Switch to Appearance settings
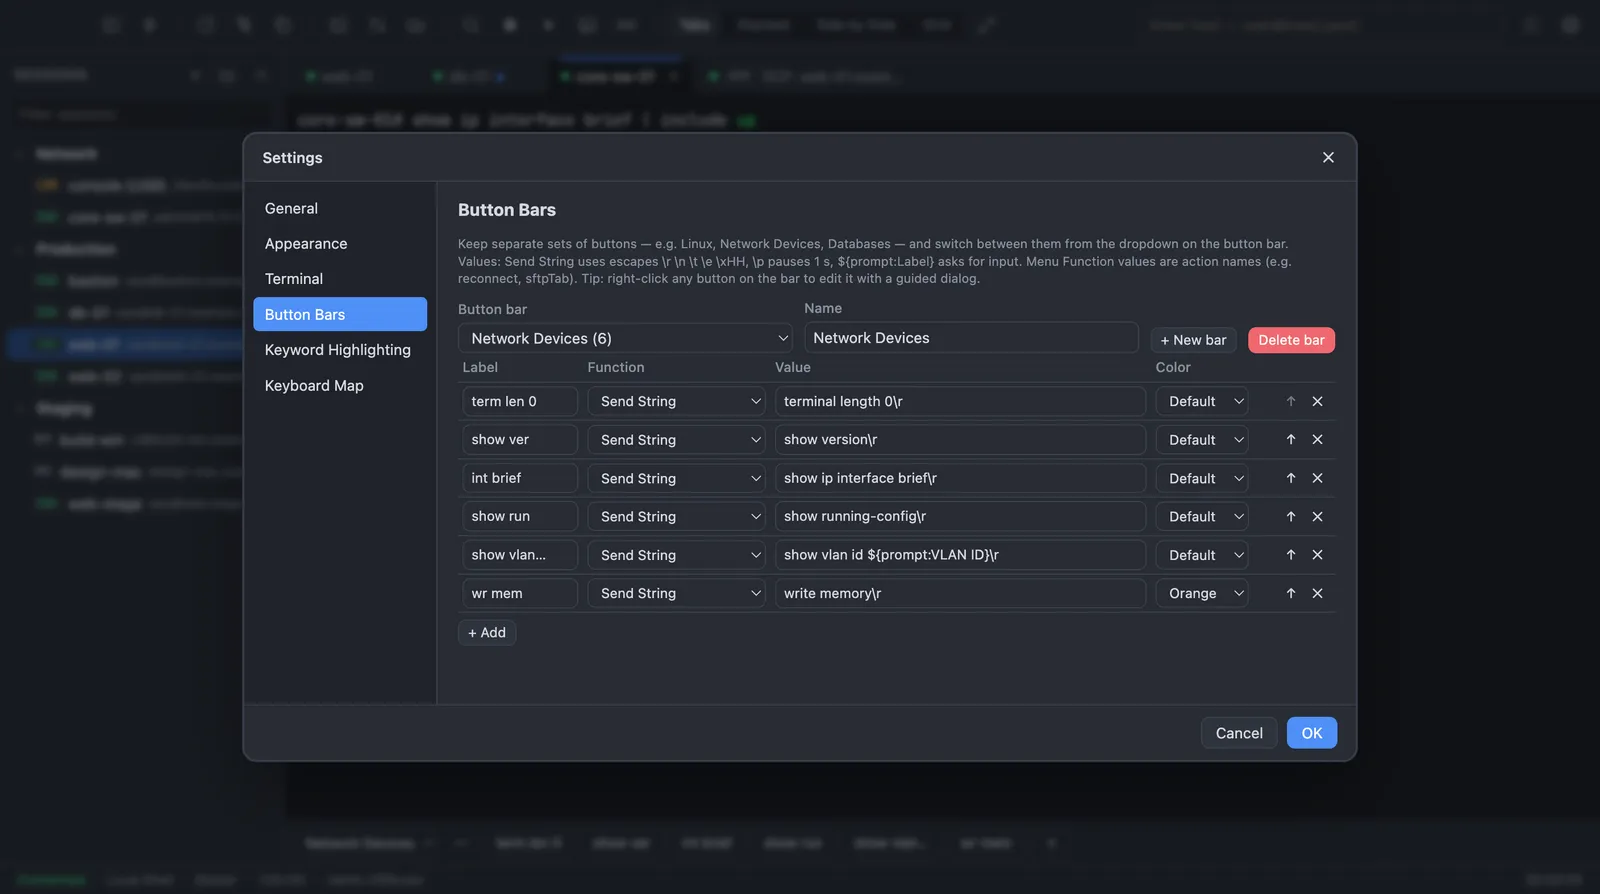 (x=340, y=244)
